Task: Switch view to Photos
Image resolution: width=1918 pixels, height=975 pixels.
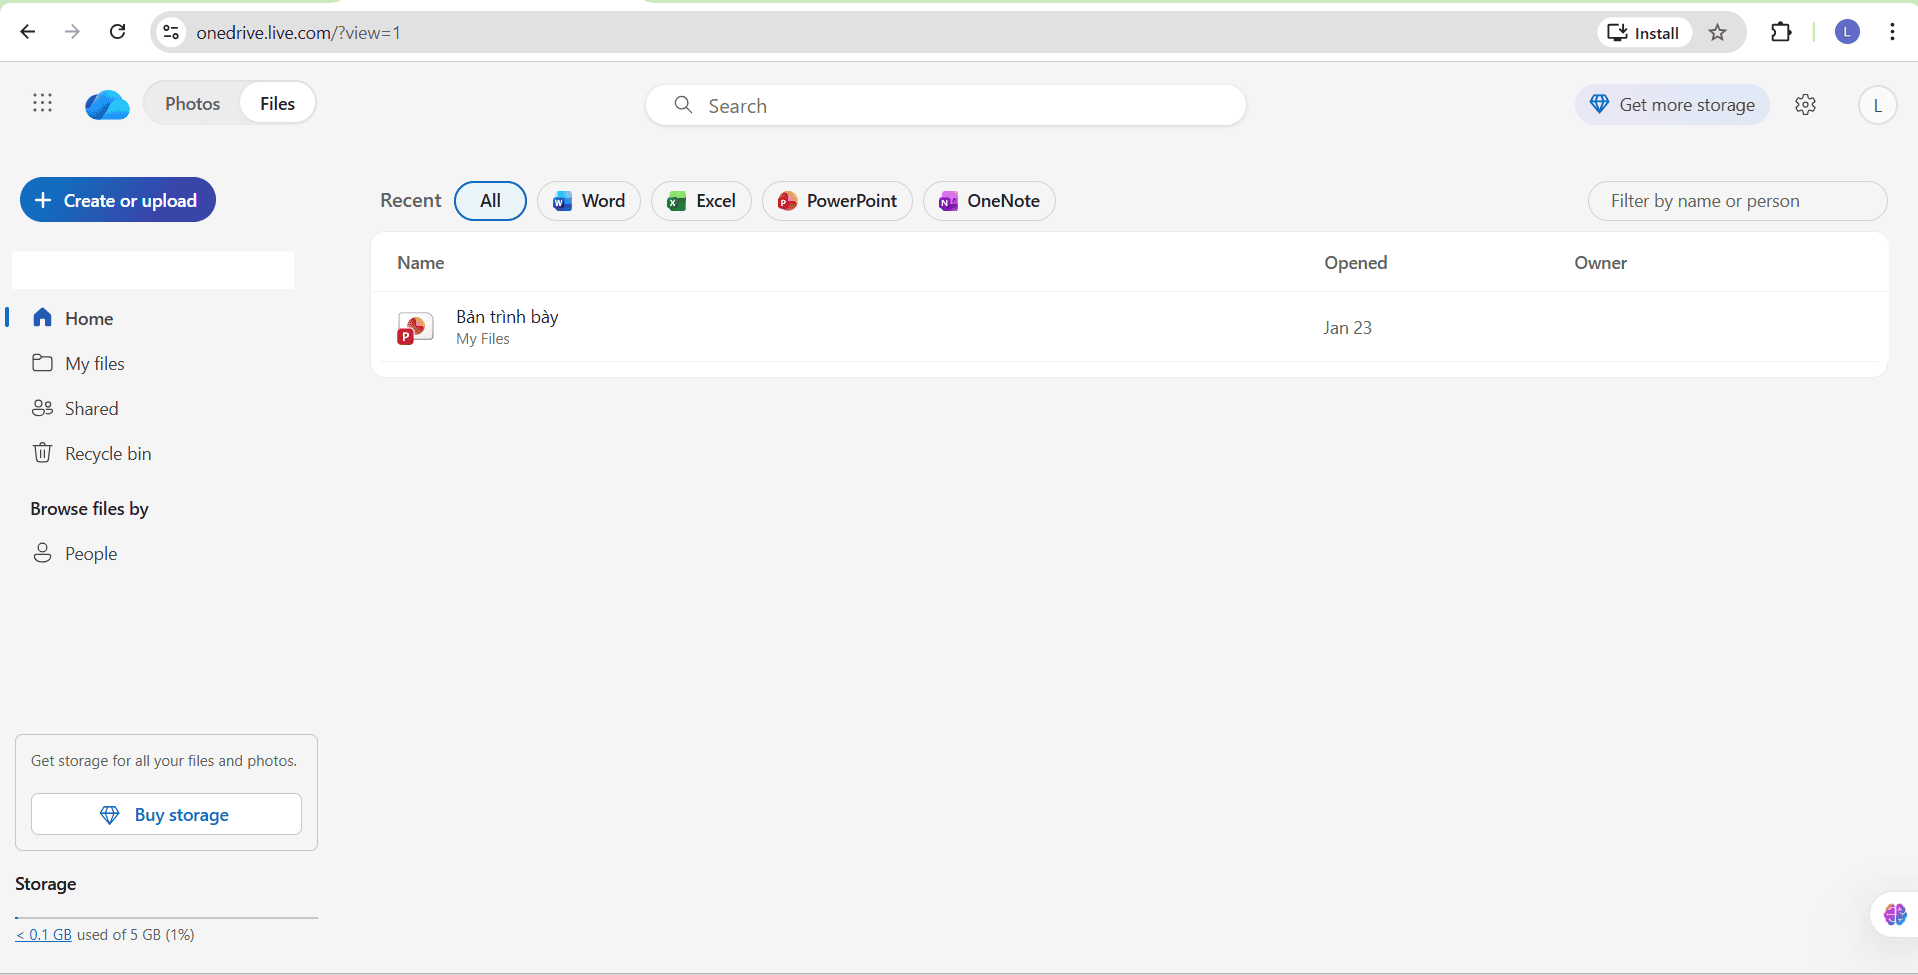Action: pyautogui.click(x=192, y=103)
